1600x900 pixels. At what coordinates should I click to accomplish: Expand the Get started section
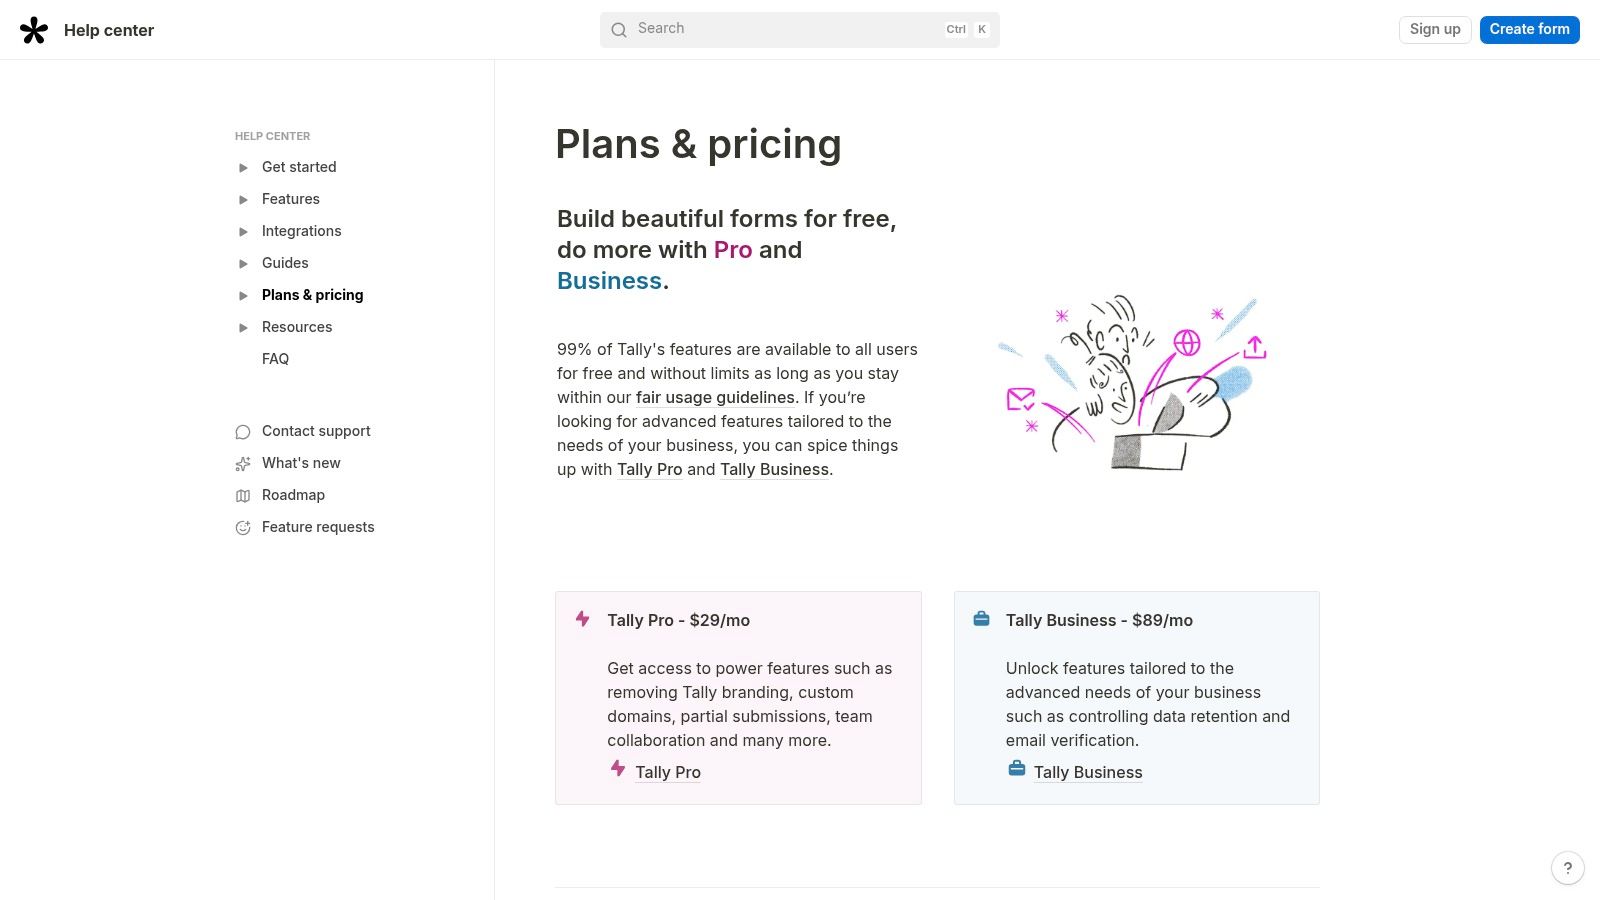(243, 167)
